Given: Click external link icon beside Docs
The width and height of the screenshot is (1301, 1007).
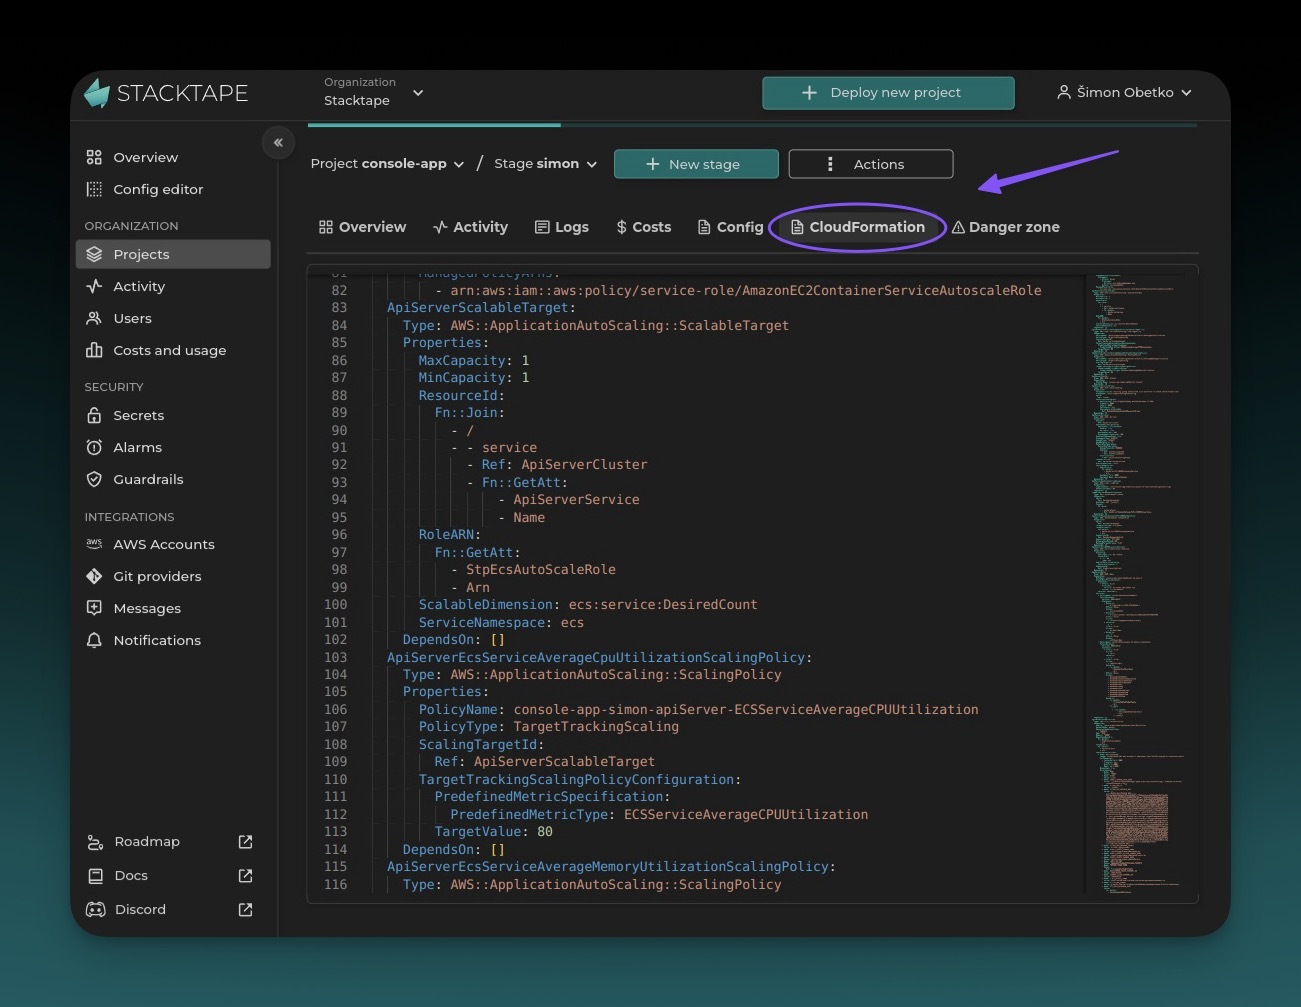Looking at the screenshot, I should point(245,876).
